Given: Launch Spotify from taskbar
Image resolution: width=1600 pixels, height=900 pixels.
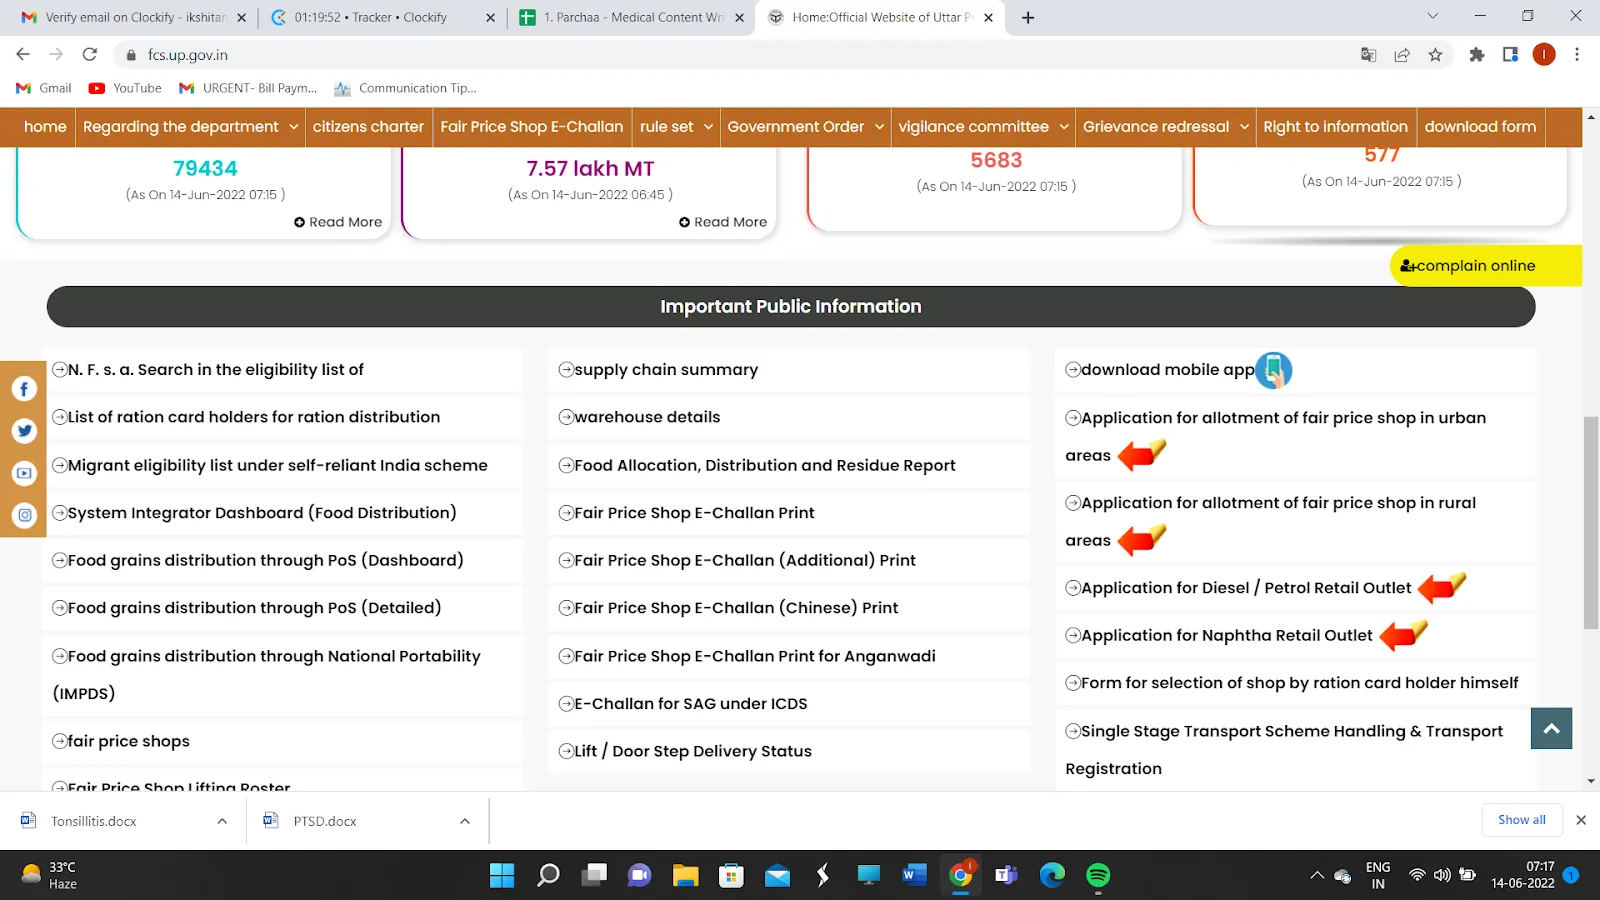Looking at the screenshot, I should tap(1098, 876).
